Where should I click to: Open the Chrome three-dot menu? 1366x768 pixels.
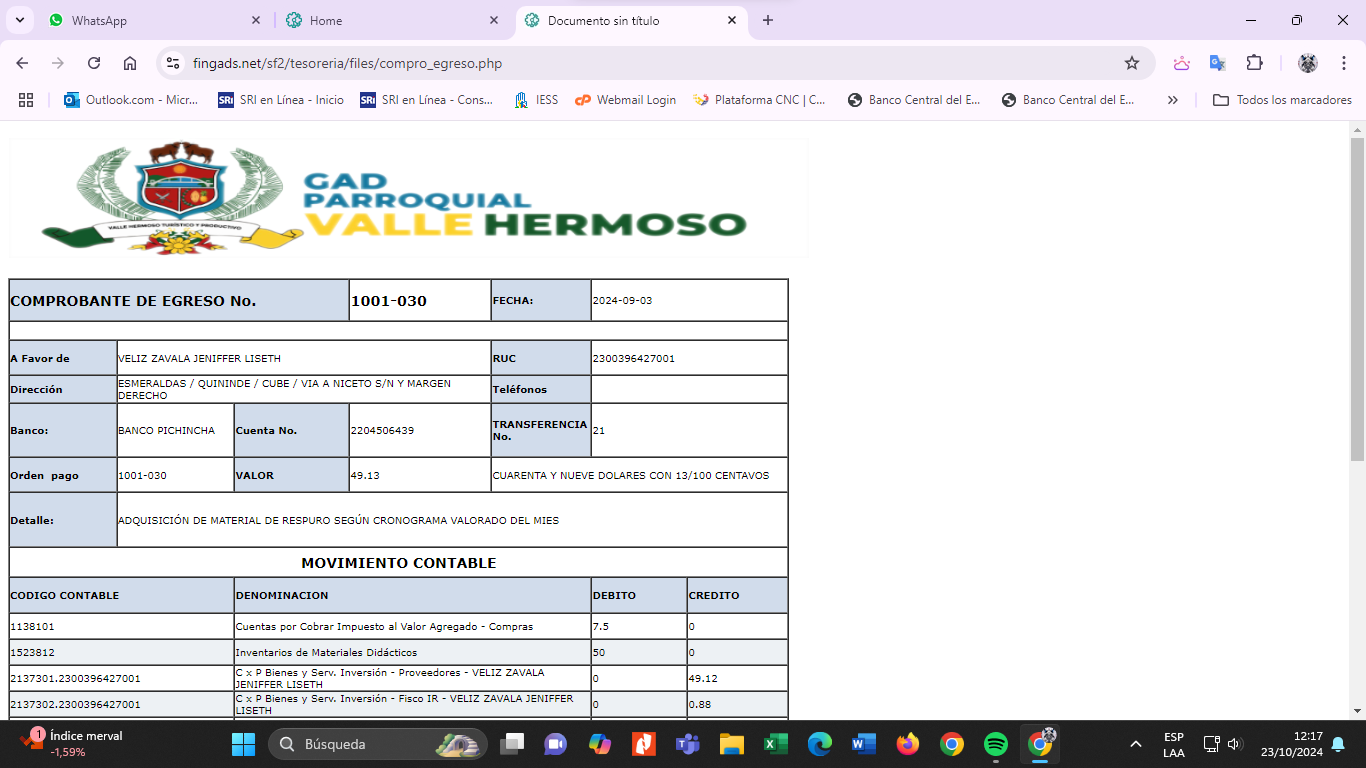point(1344,63)
